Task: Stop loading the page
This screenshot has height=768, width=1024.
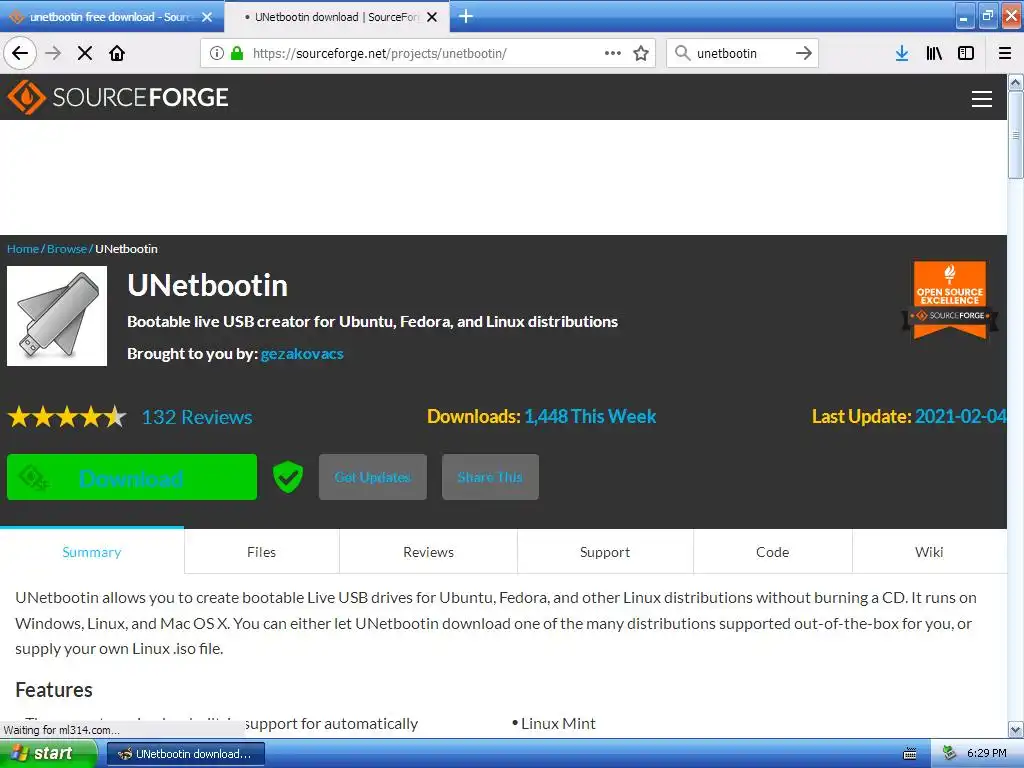Action: click(85, 53)
